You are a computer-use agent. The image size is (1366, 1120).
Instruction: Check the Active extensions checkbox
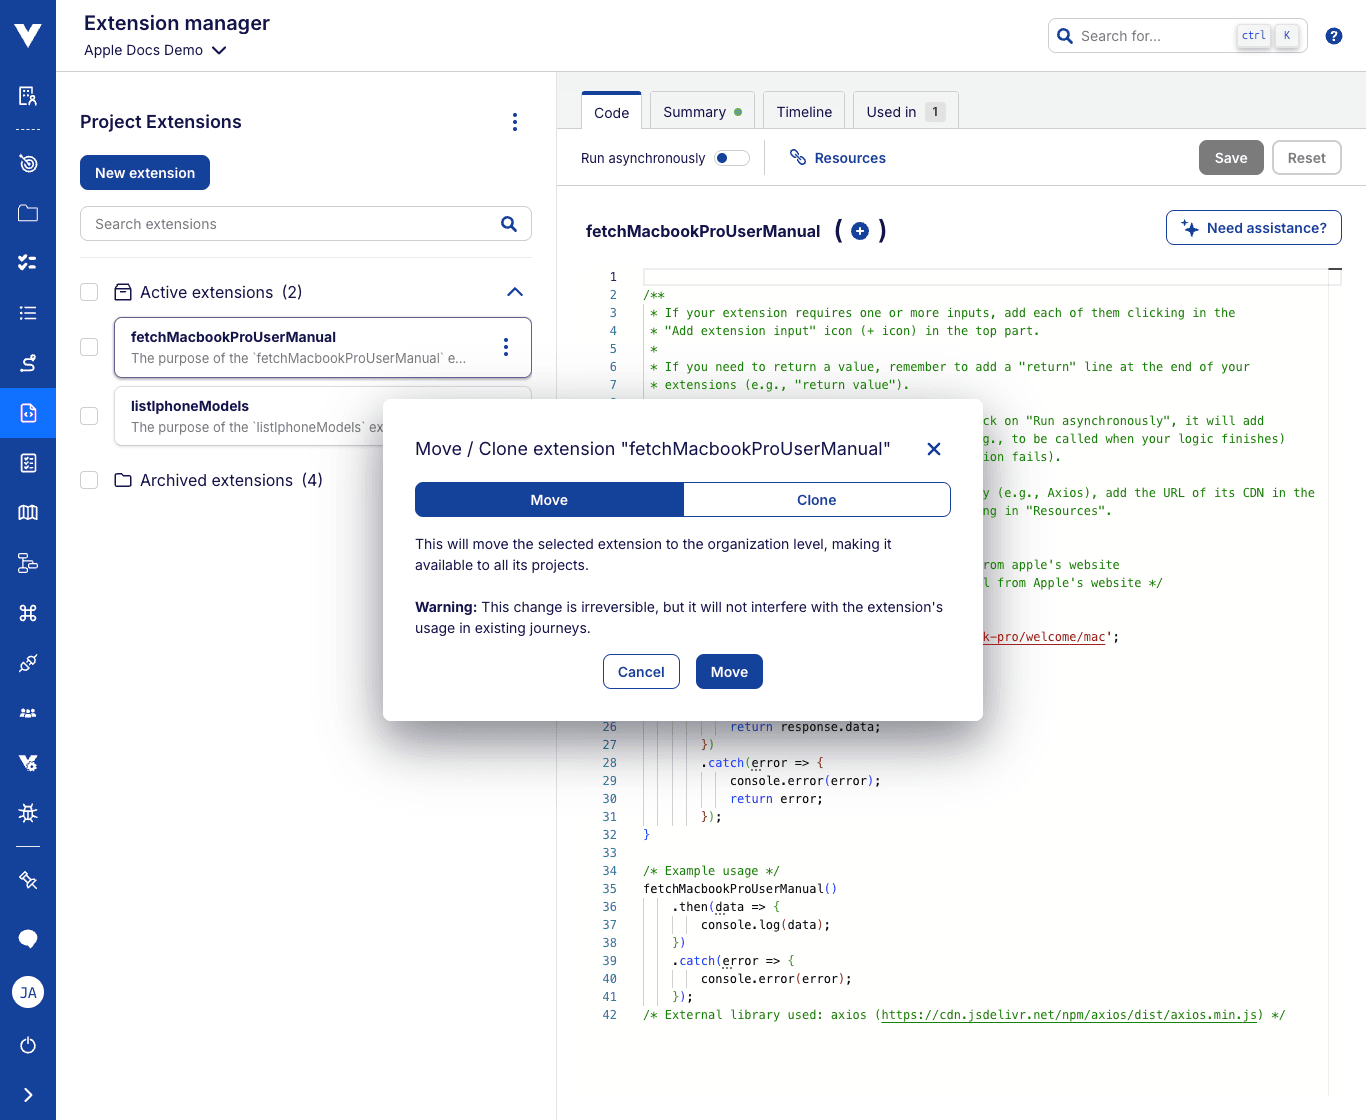[x=89, y=292]
